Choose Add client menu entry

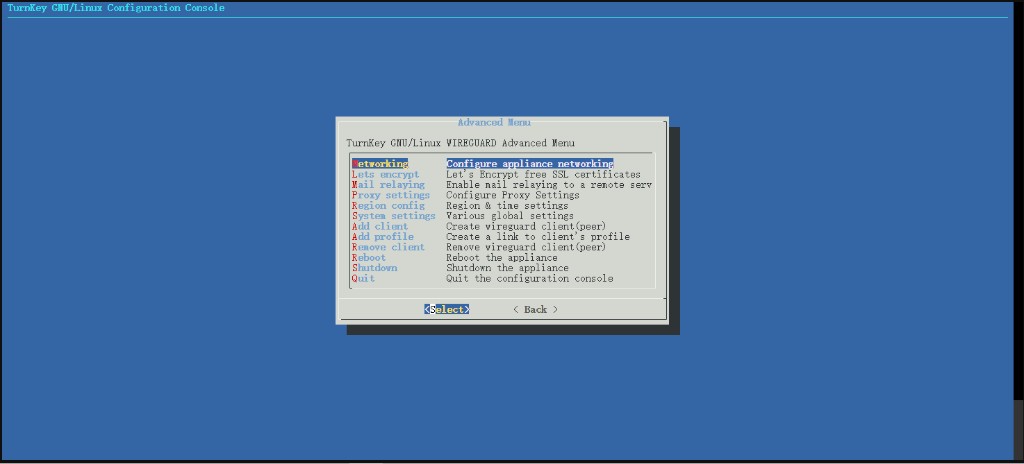[x=380, y=226]
